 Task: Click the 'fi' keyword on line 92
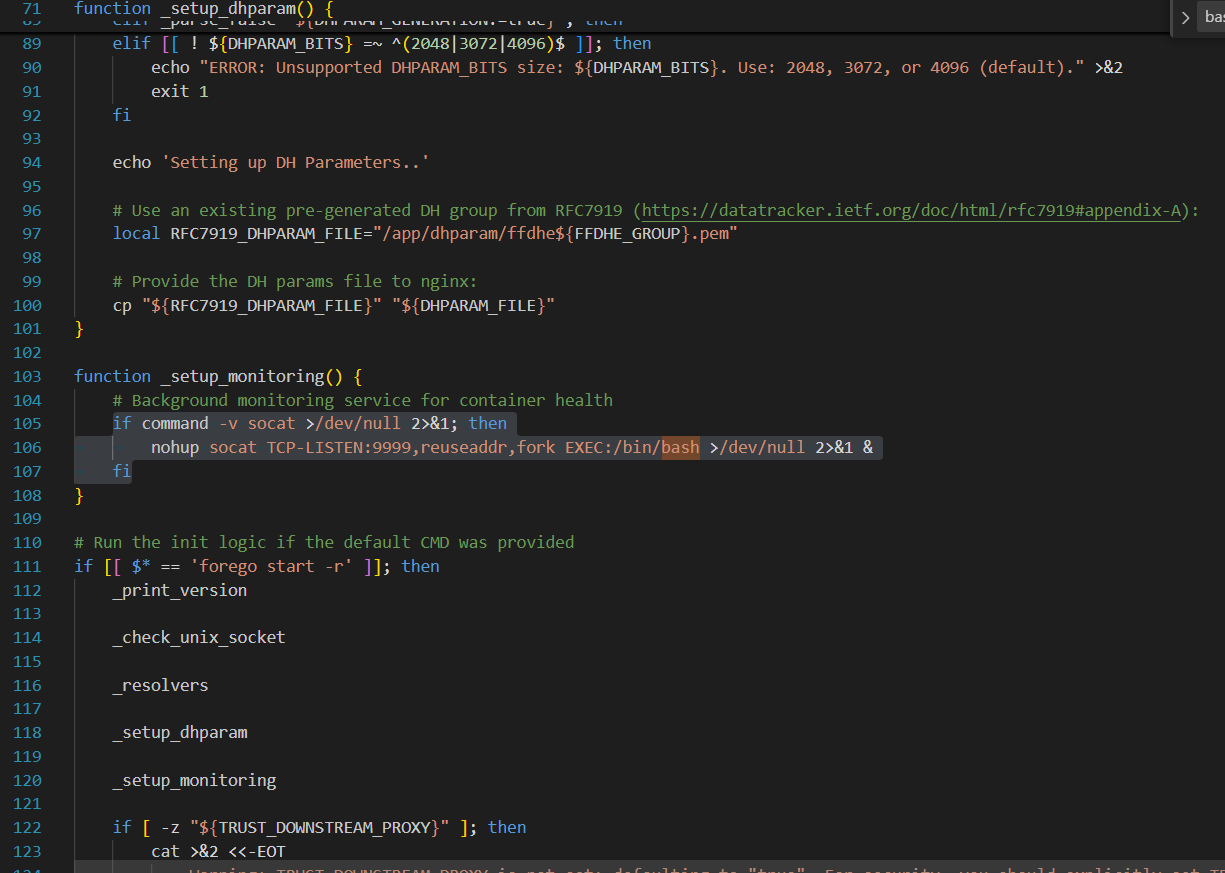122,115
